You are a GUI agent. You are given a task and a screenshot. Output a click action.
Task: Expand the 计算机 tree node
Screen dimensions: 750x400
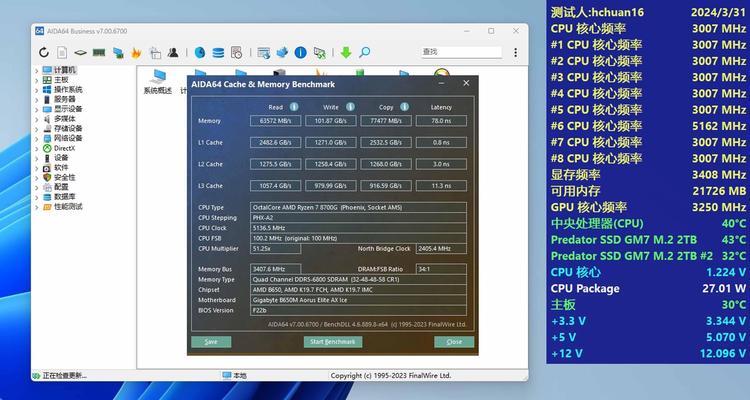[x=37, y=70]
